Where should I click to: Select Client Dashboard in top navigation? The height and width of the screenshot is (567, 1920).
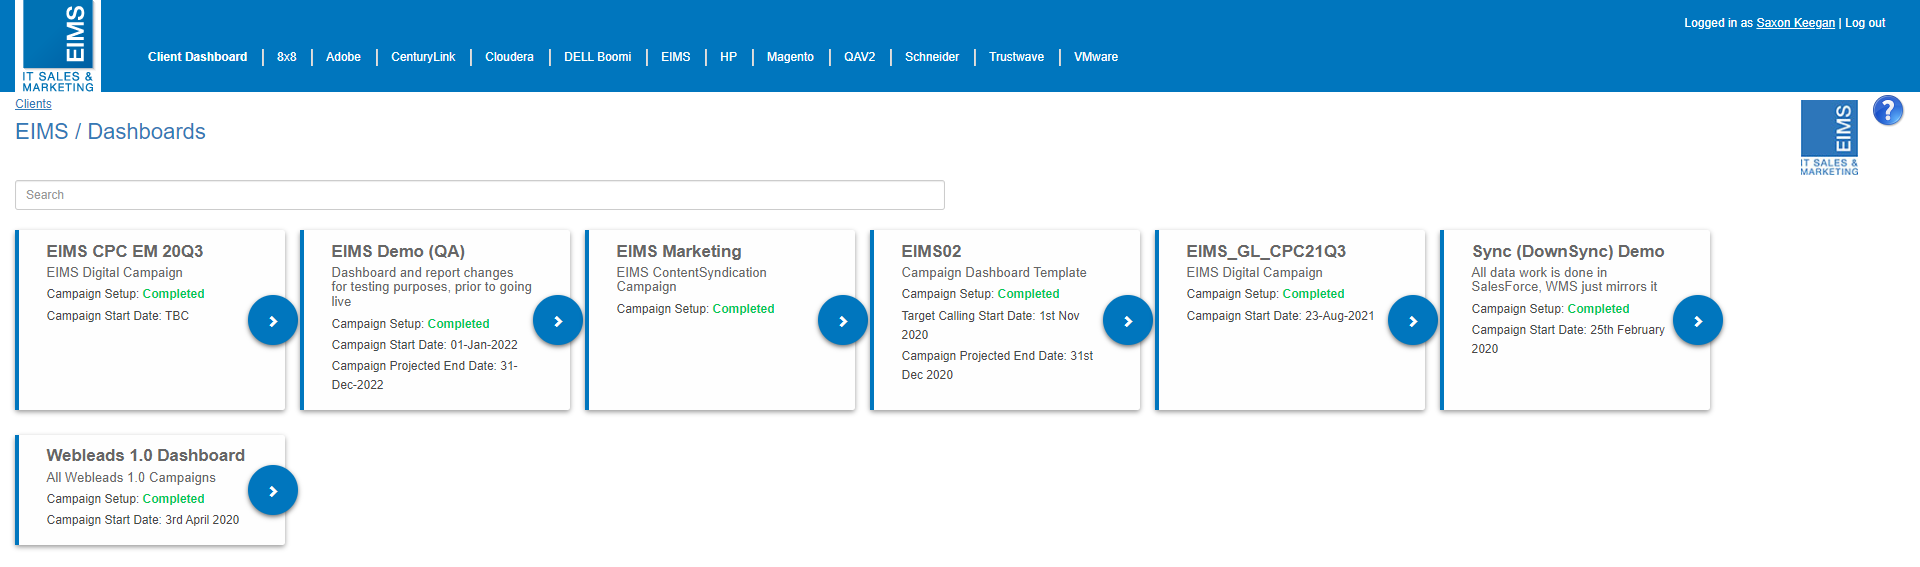tap(198, 57)
